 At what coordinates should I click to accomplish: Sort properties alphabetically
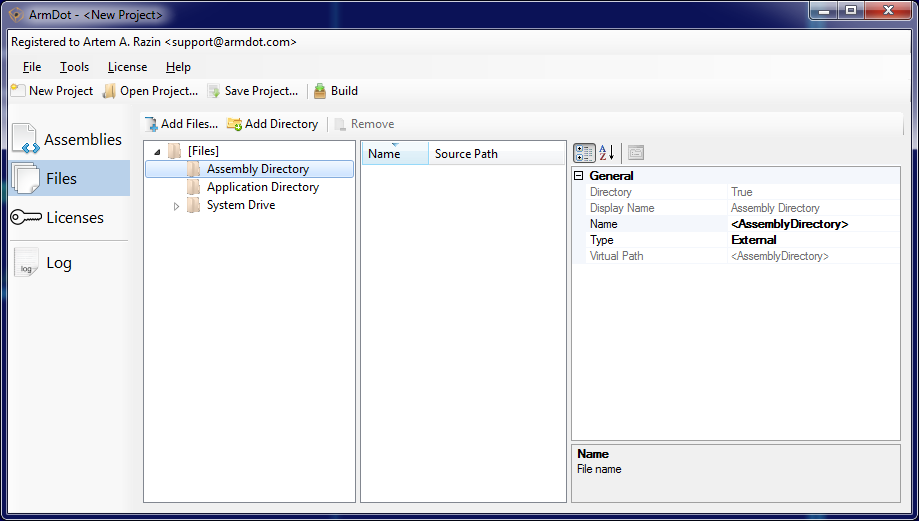(607, 153)
